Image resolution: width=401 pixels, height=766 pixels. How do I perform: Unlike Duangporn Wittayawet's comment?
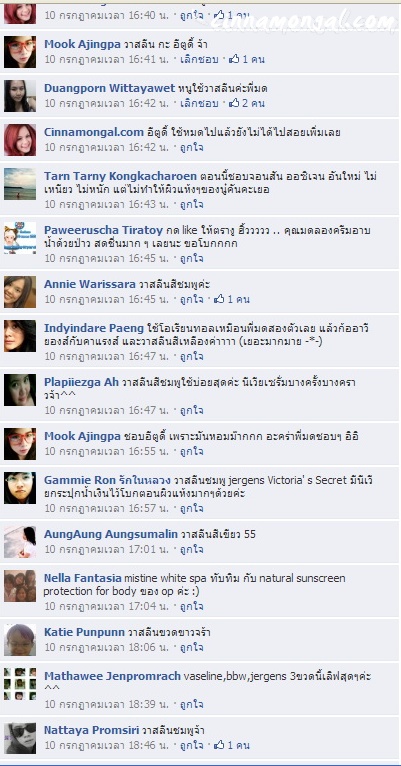point(199,103)
